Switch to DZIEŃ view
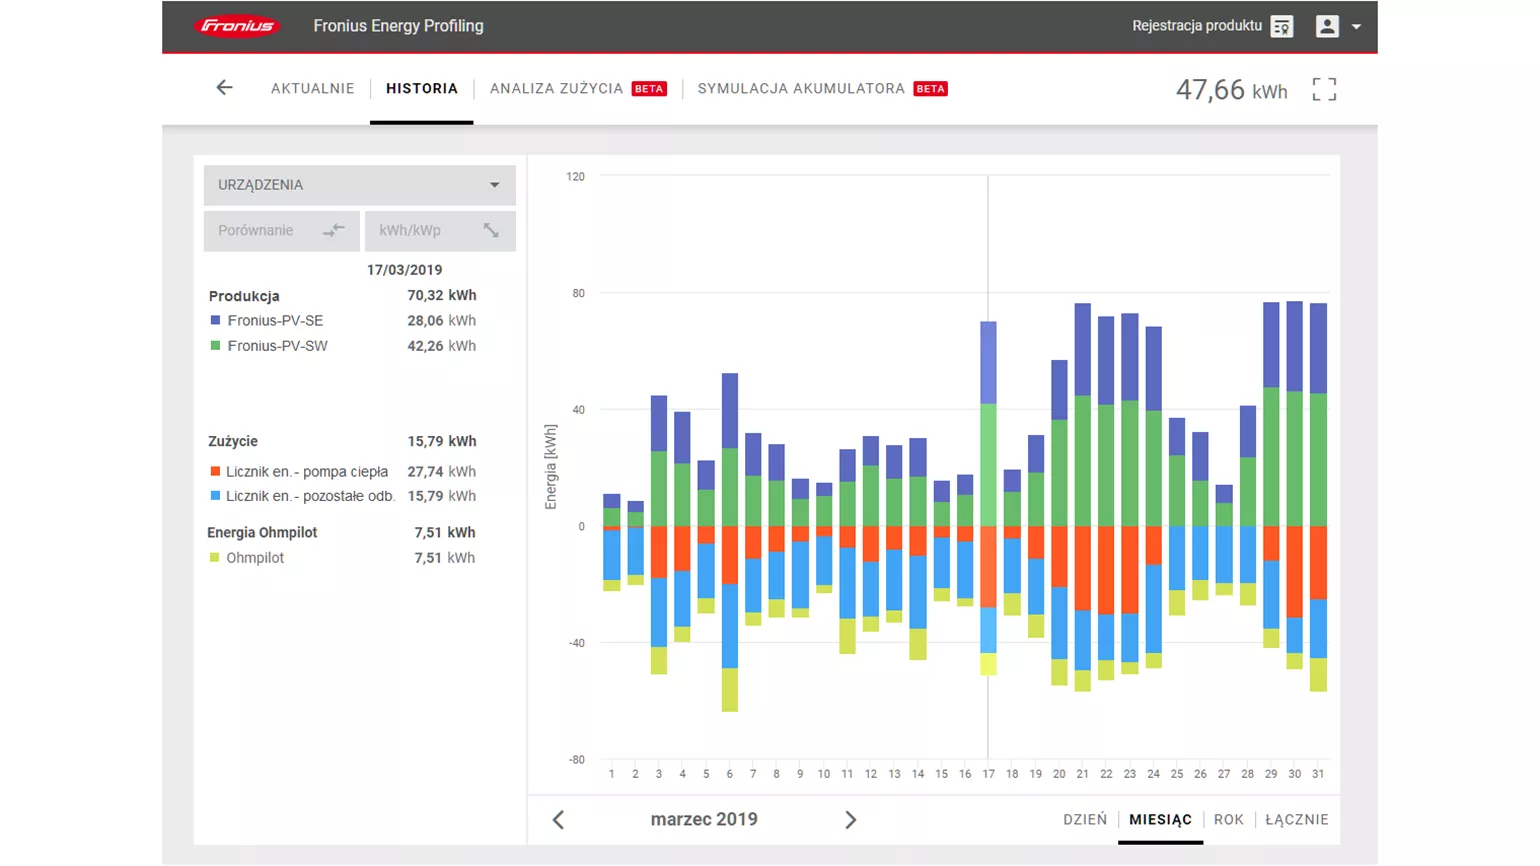This screenshot has width=1540, height=866. point(1085,820)
